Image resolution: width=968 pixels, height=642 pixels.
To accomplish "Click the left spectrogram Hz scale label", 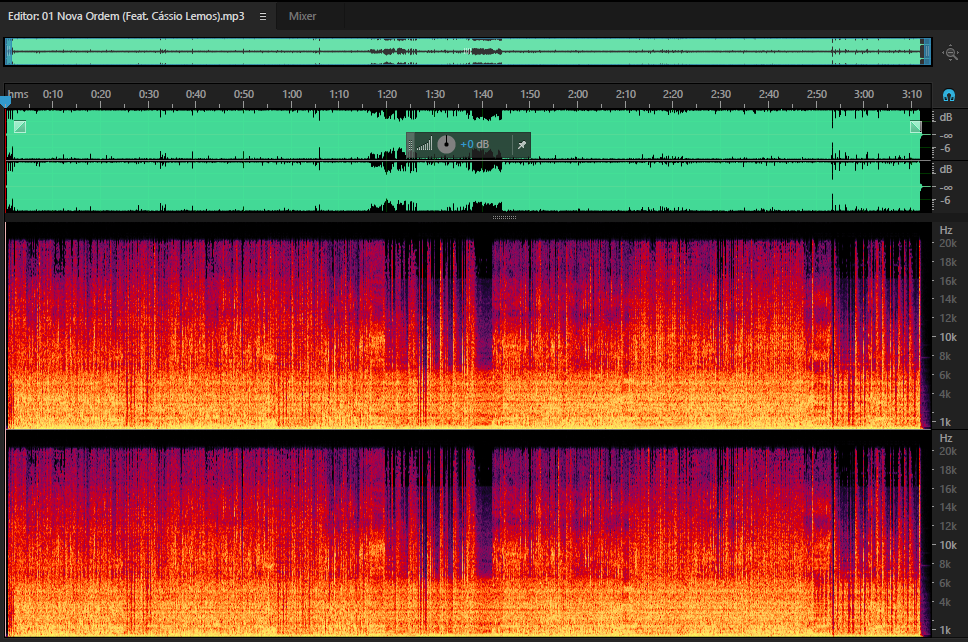I will 946,230.
